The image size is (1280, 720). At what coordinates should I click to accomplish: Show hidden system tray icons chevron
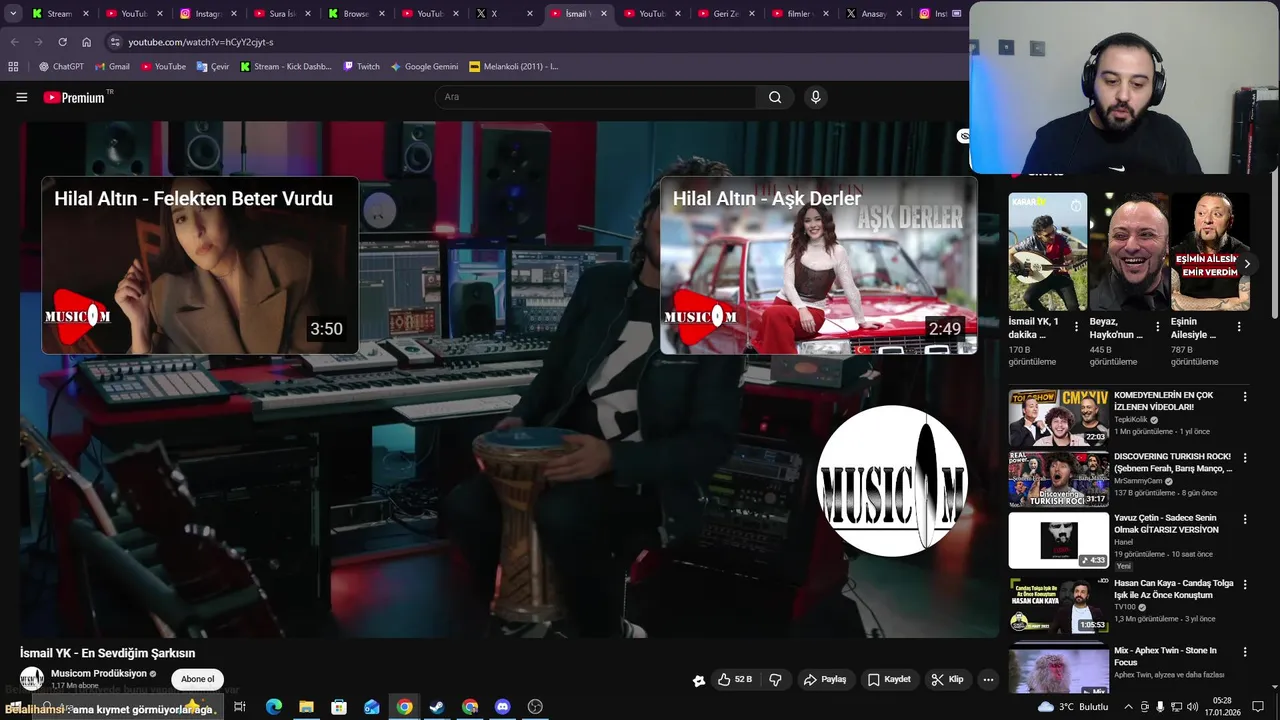click(1129, 706)
